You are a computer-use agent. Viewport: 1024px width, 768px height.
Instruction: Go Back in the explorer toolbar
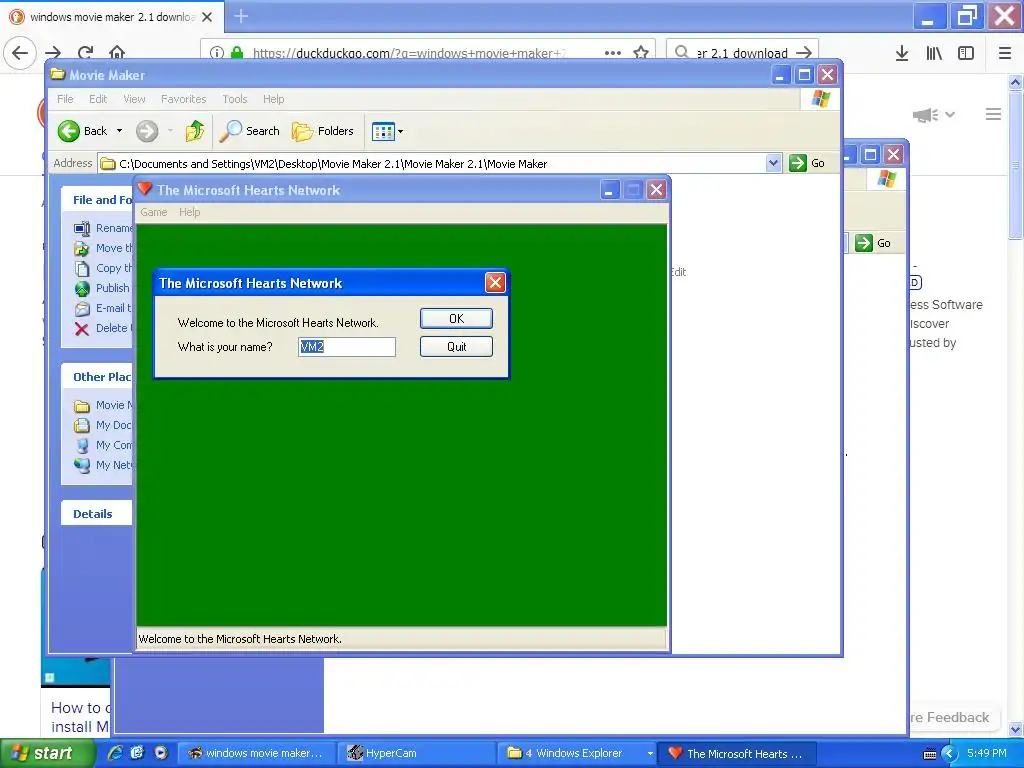(x=82, y=131)
